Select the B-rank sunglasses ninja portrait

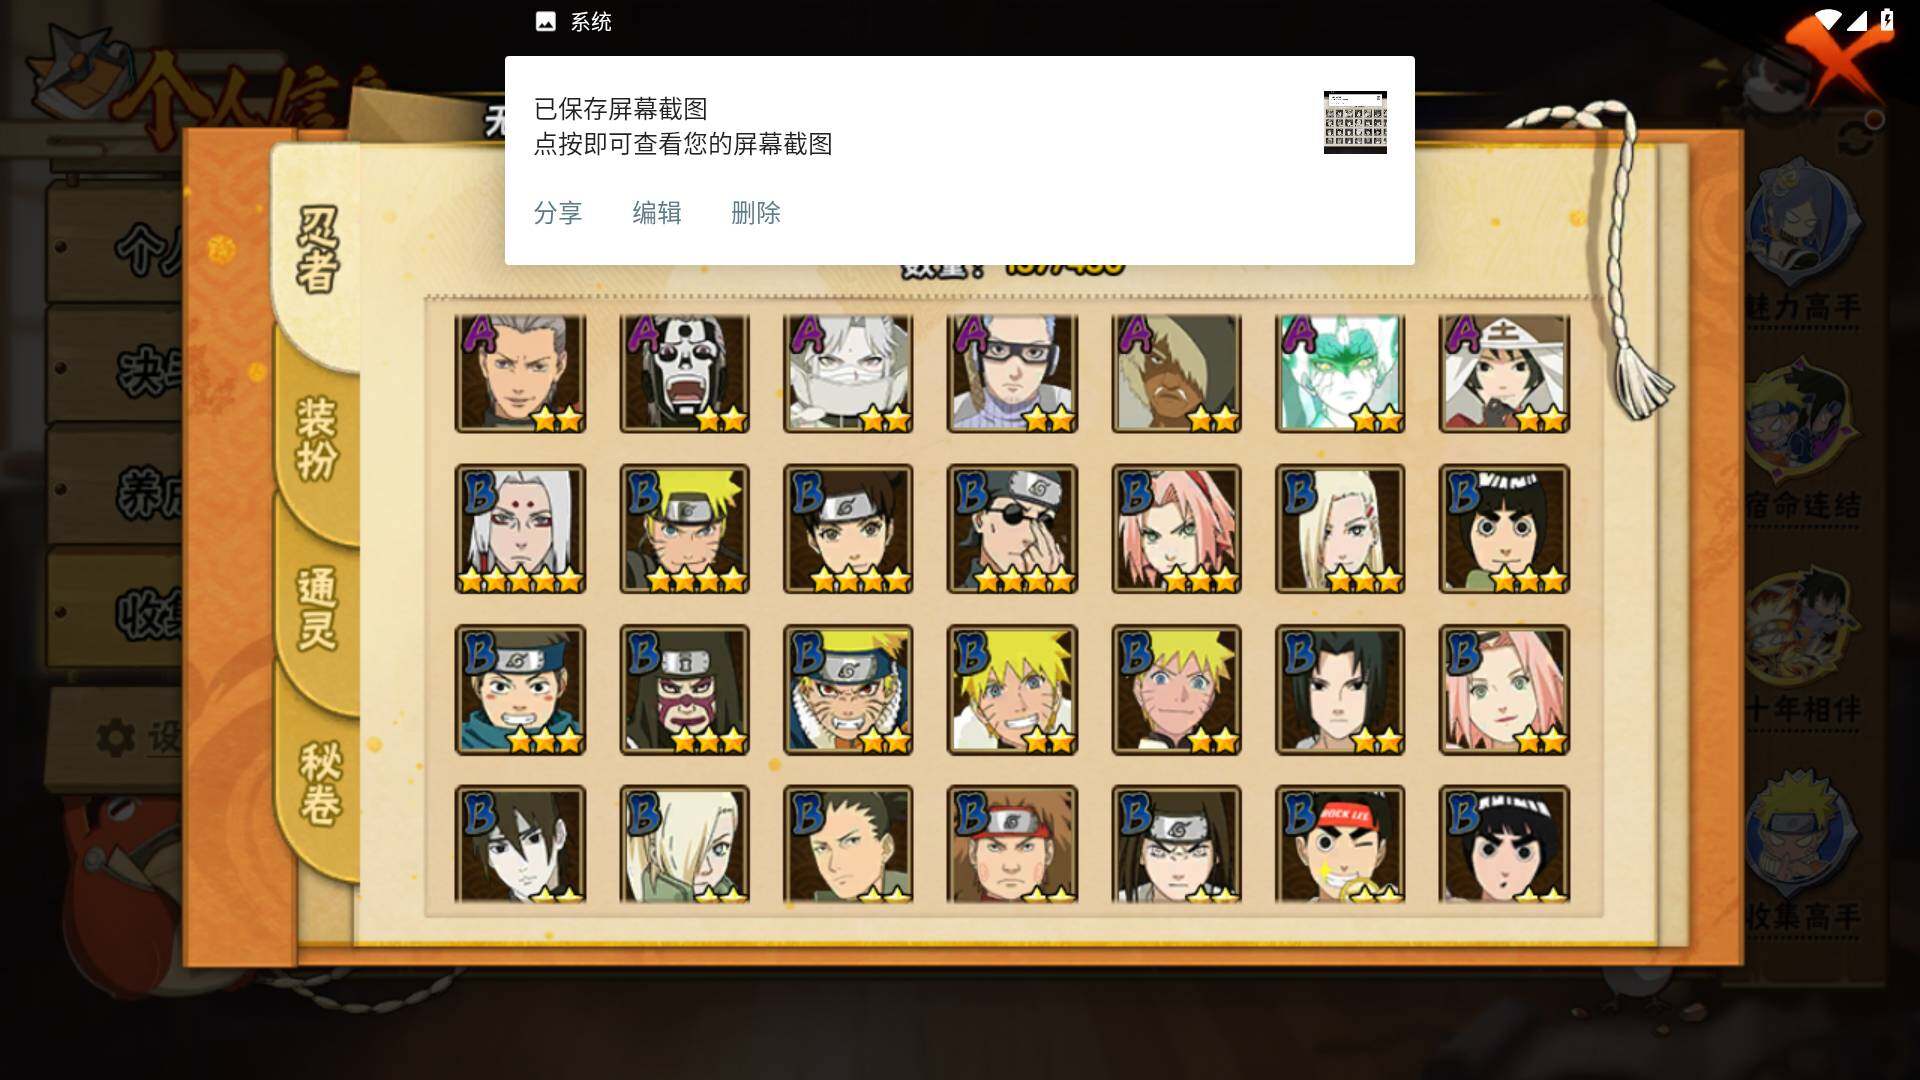pos(1012,529)
